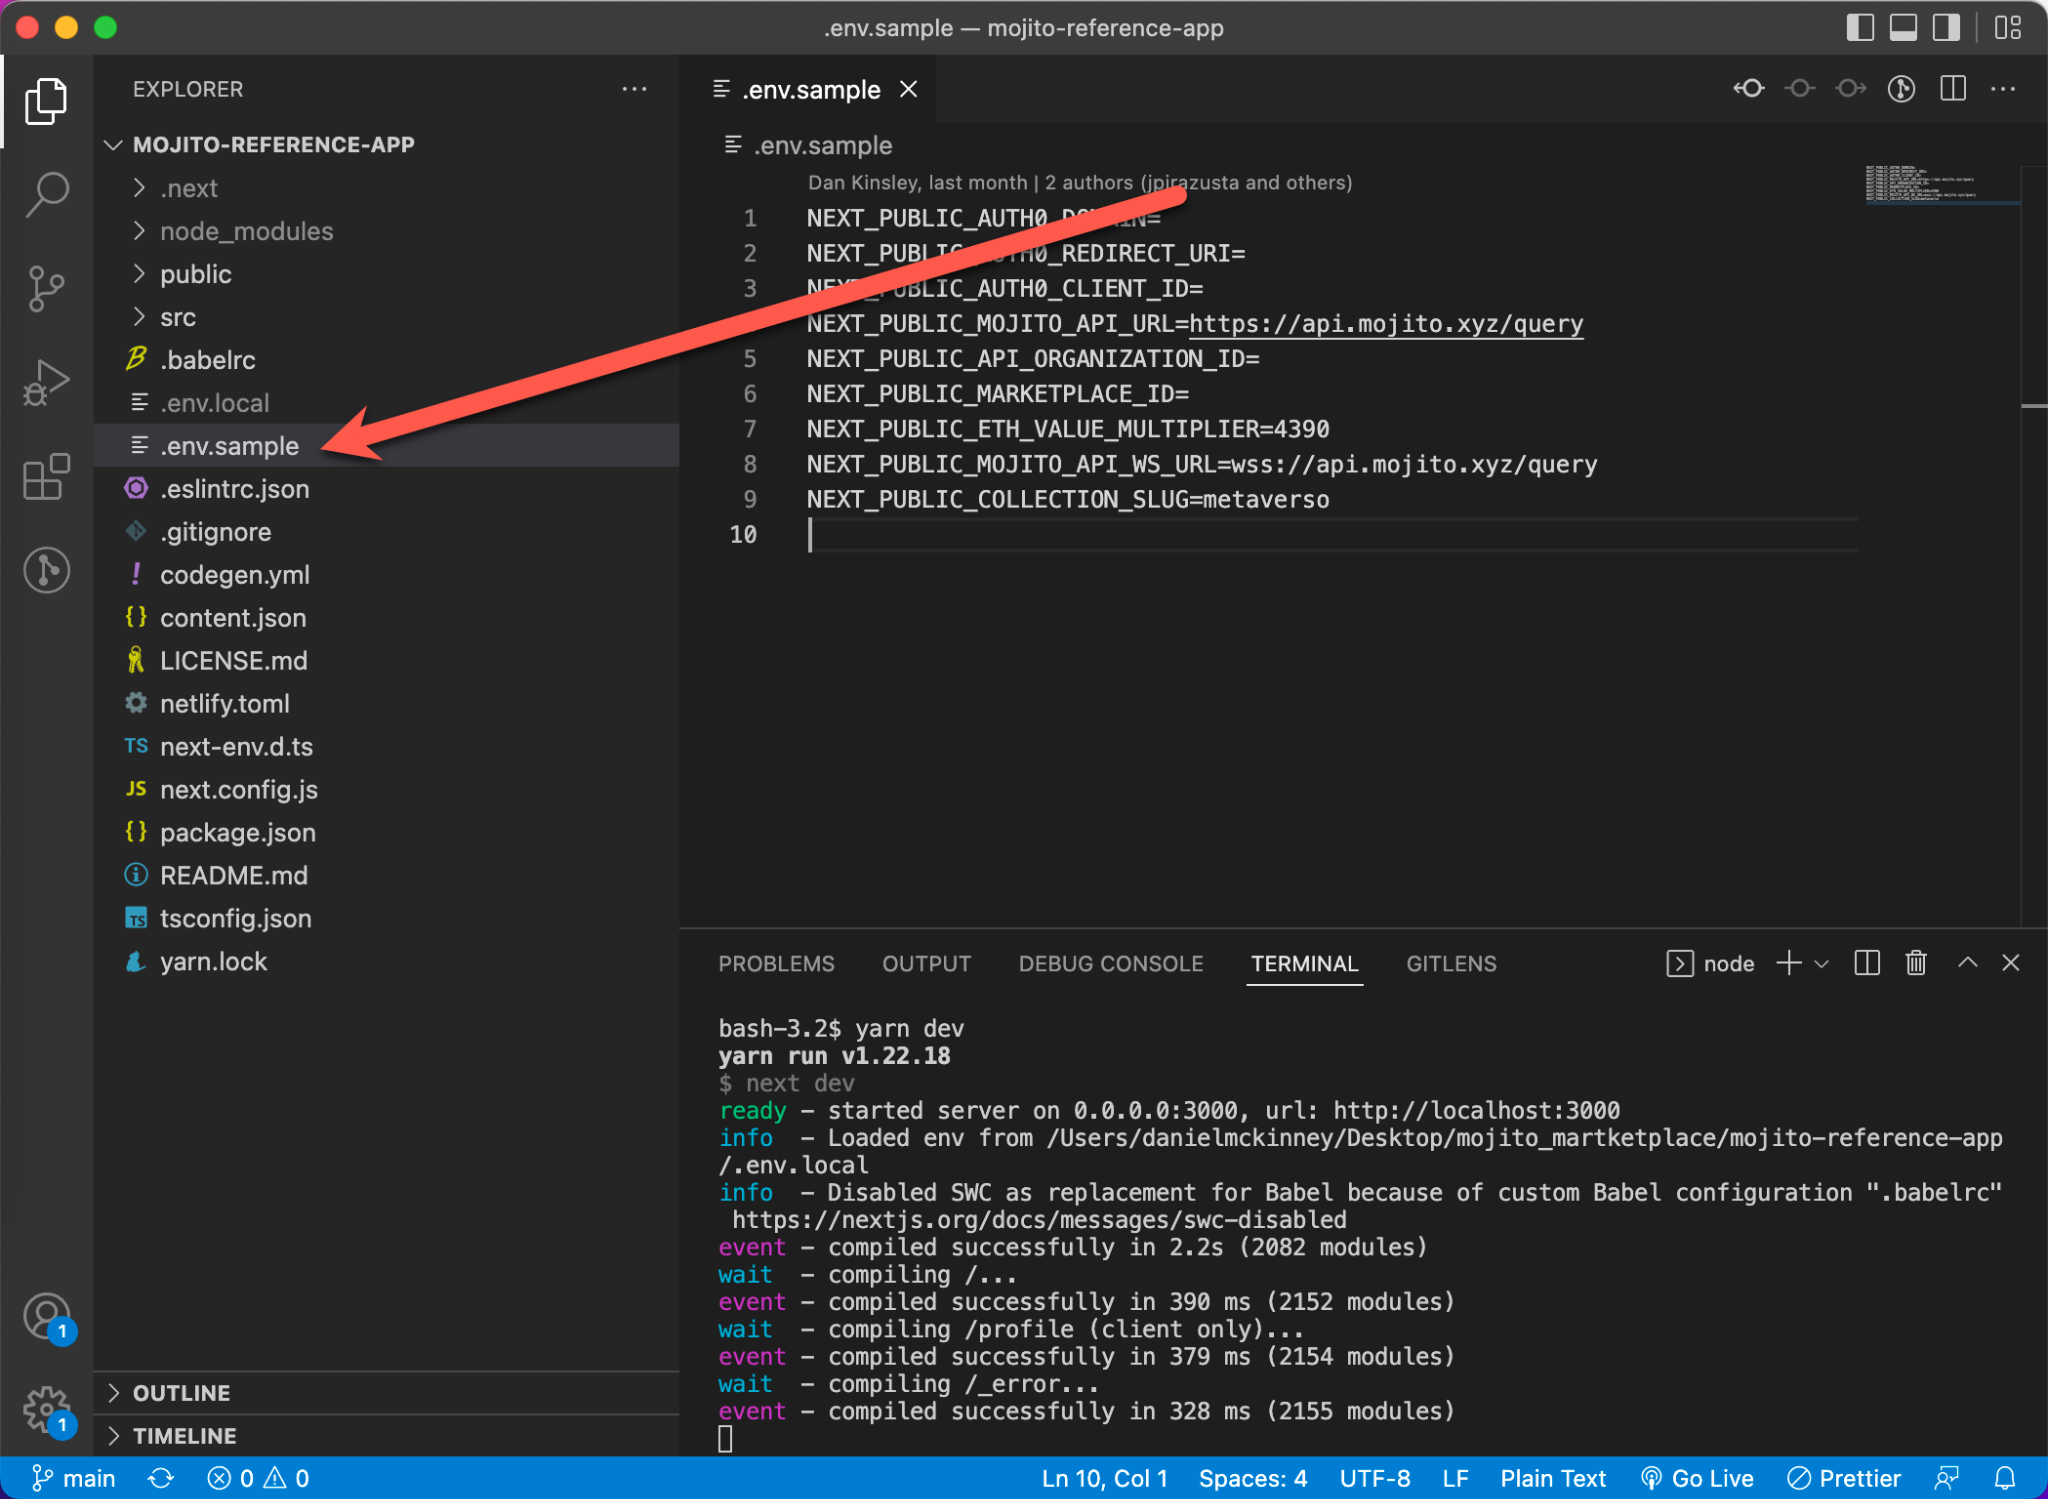Click the split editor right icon
The image size is (2048, 1499).
(1952, 89)
